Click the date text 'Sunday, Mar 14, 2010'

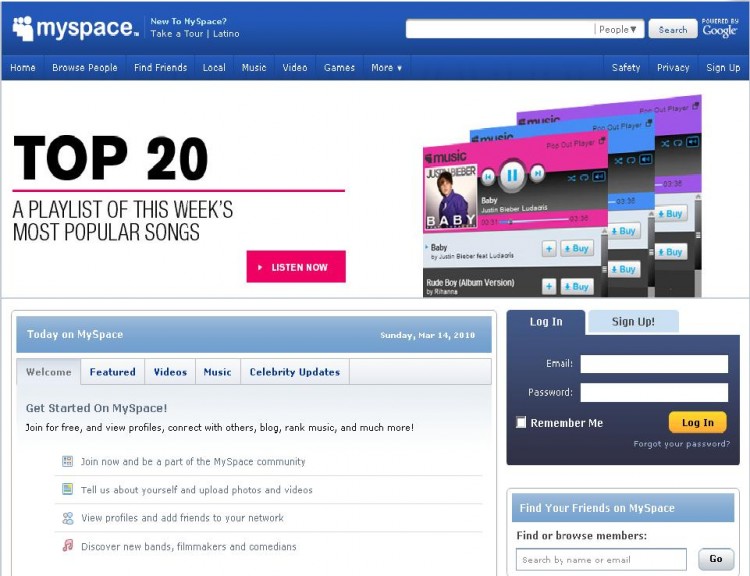(x=428, y=335)
